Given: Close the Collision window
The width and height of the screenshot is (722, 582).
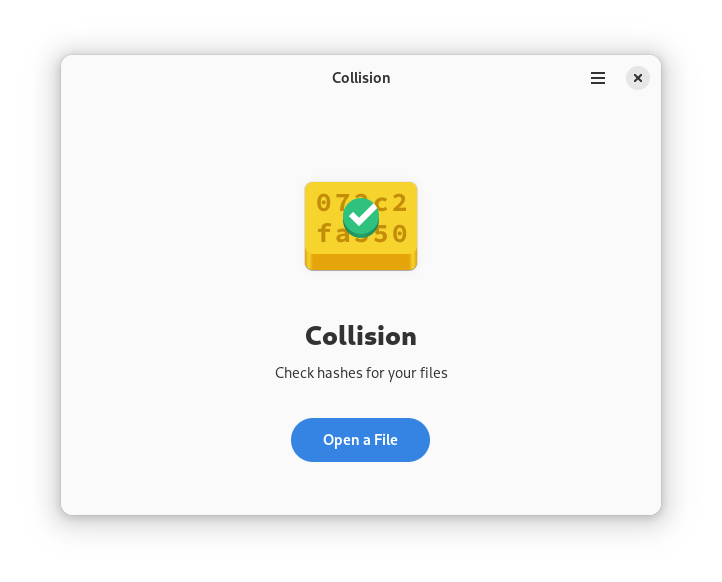Looking at the screenshot, I should (638, 78).
